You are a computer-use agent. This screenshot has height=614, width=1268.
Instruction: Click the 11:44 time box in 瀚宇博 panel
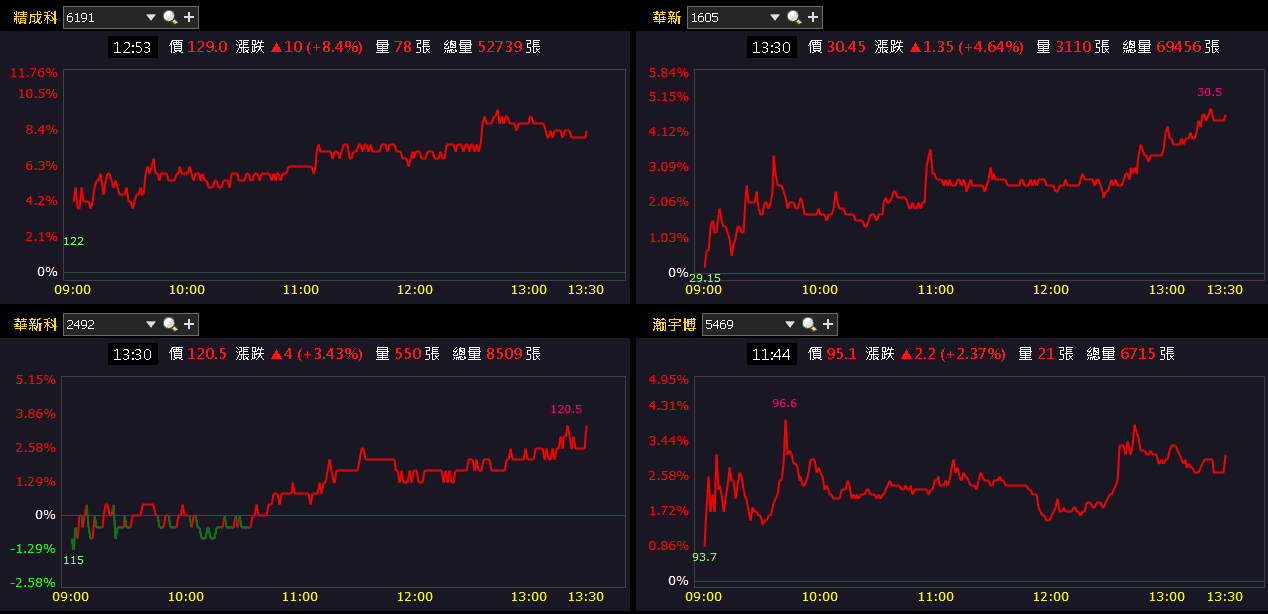point(772,354)
